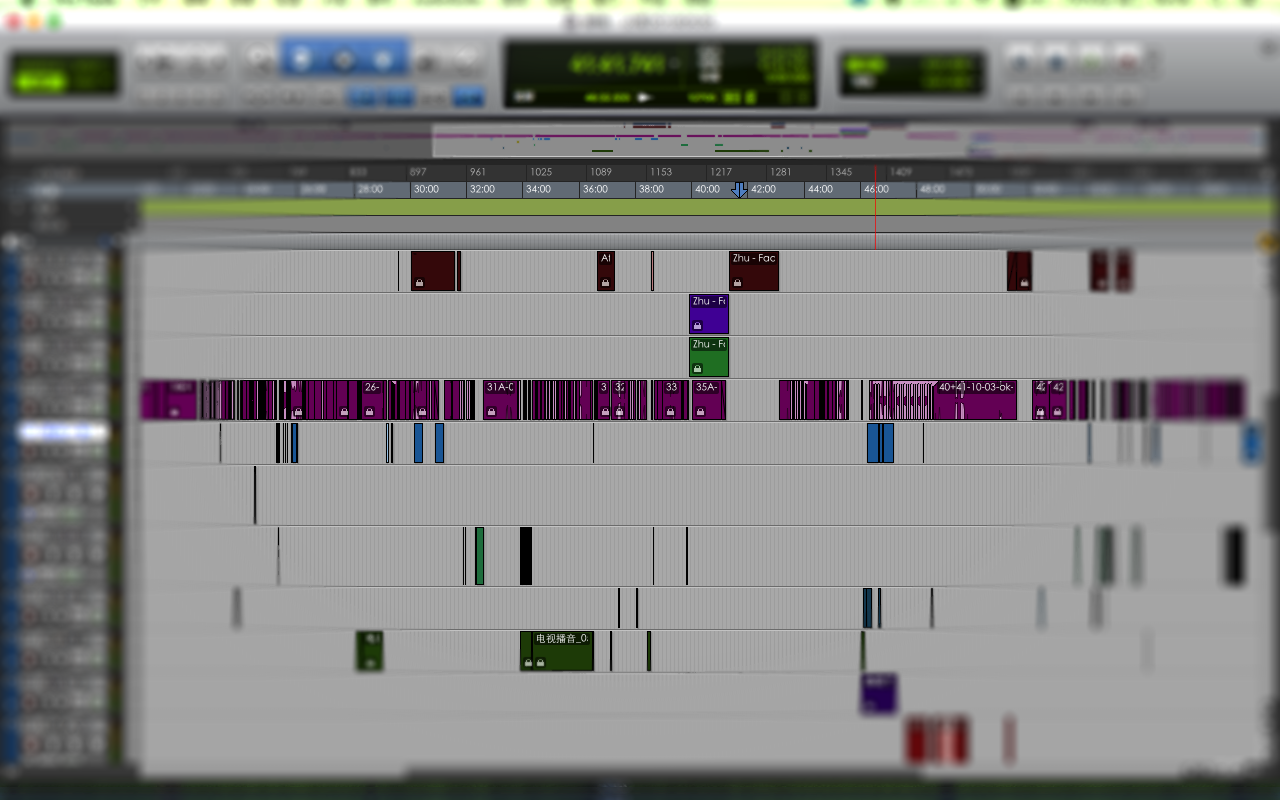Click bar 1089 on the bars ruler

click(x=600, y=172)
